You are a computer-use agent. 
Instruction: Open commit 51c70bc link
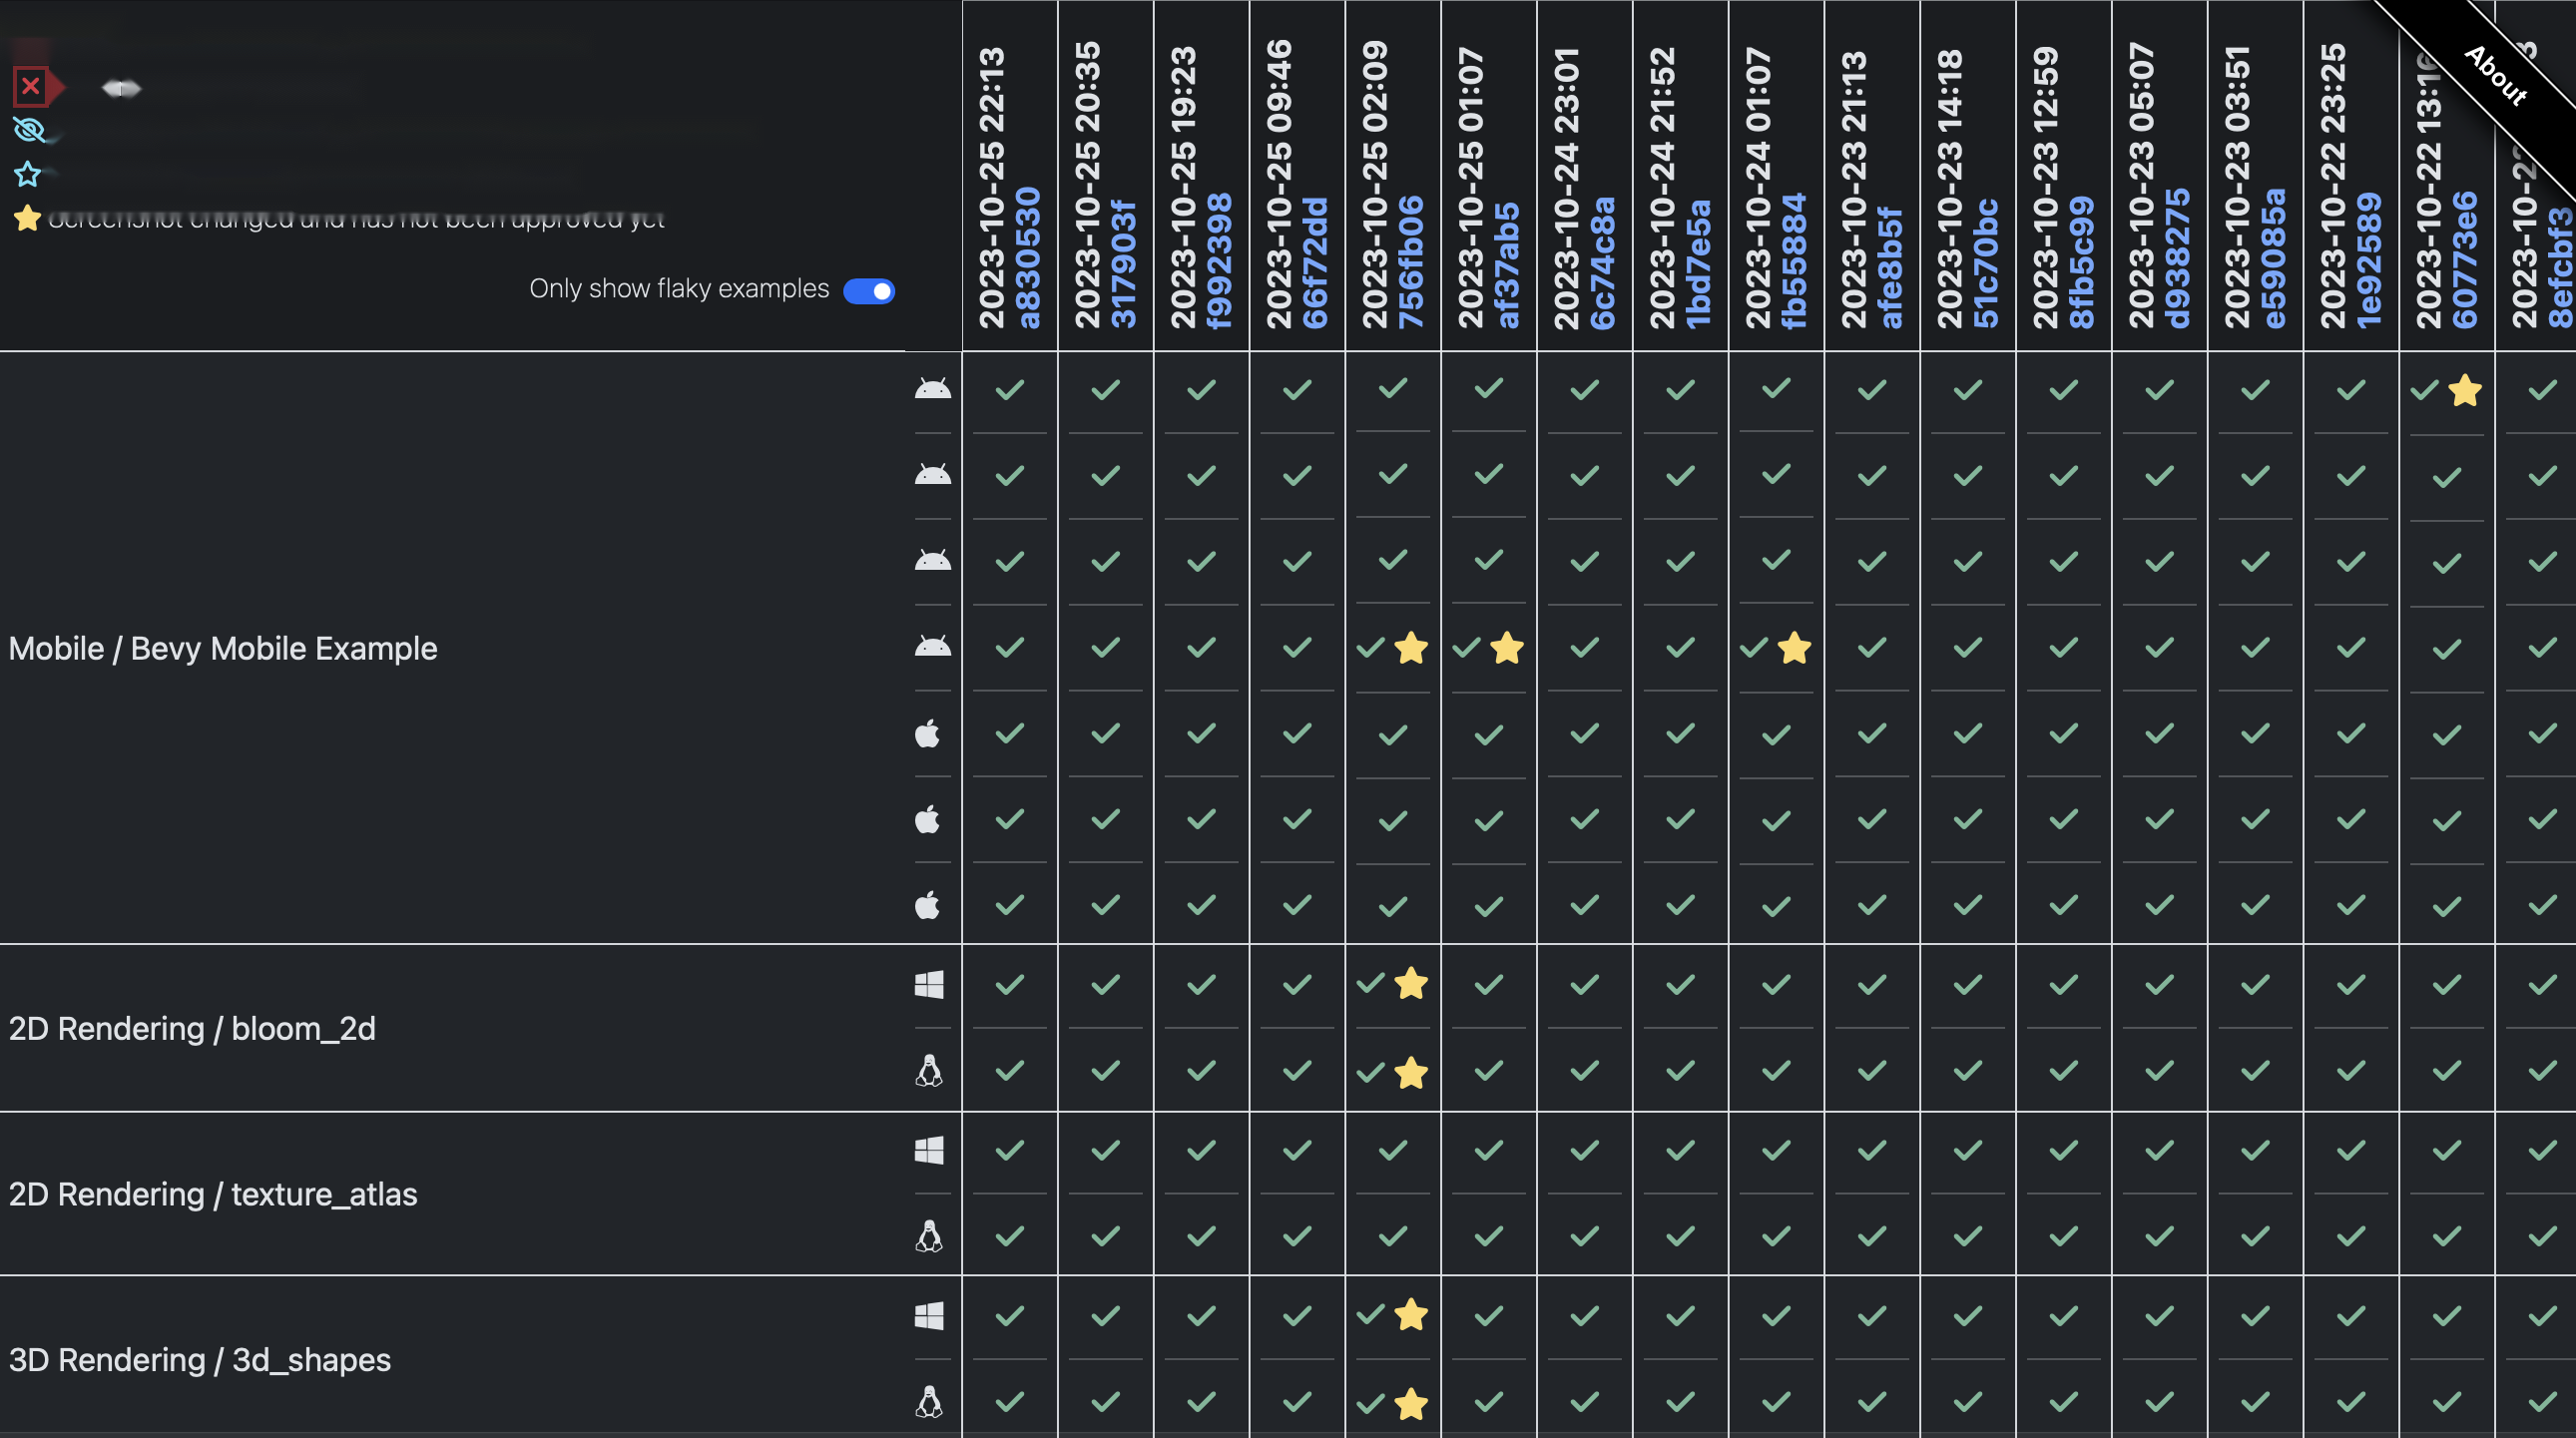1987,263
